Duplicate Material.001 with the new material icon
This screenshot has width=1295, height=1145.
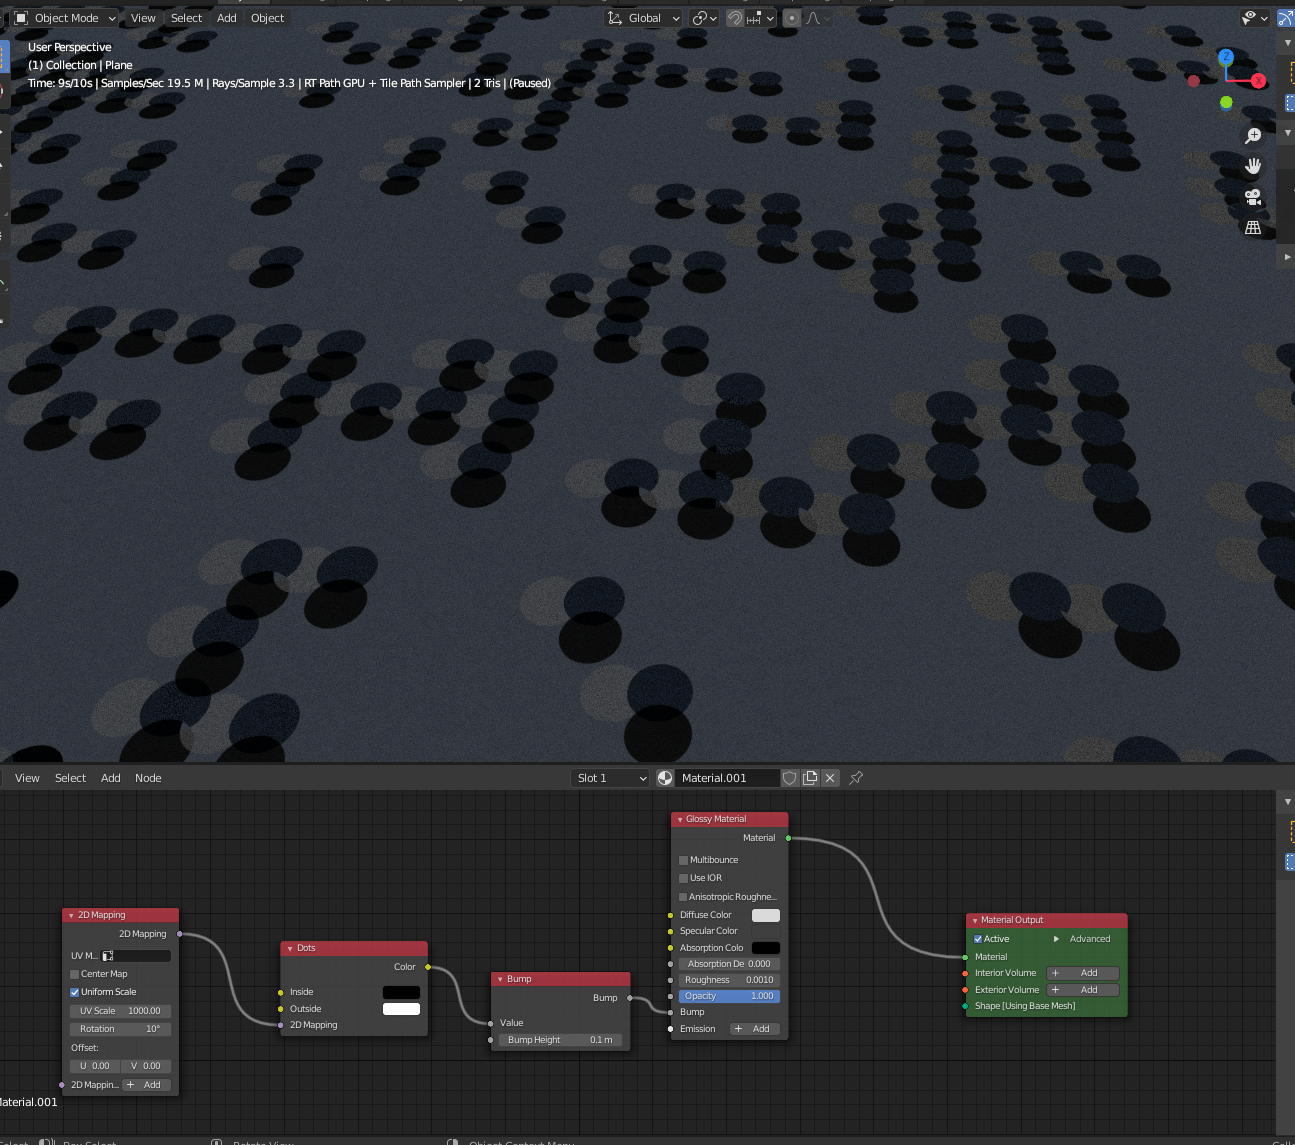click(810, 778)
